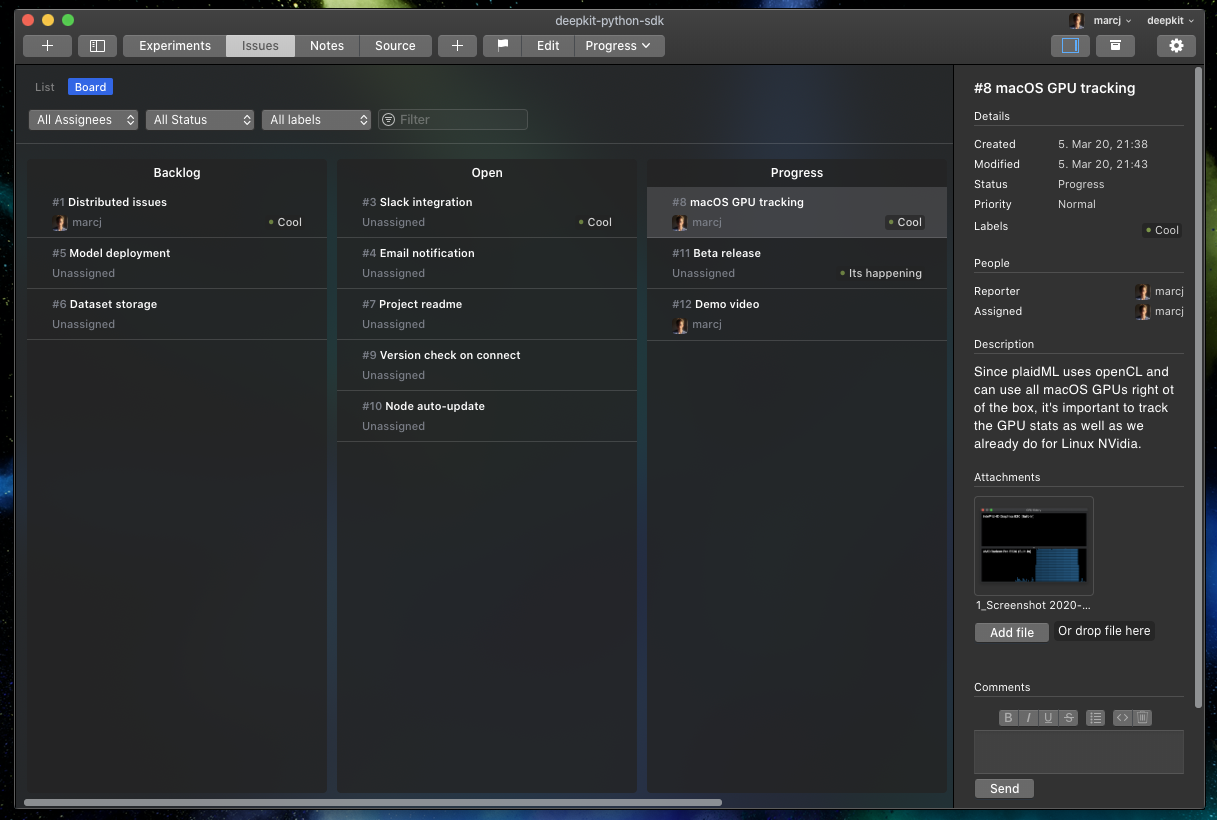
Task: Click Assigned marcj avatar in People
Action: click(x=1143, y=312)
